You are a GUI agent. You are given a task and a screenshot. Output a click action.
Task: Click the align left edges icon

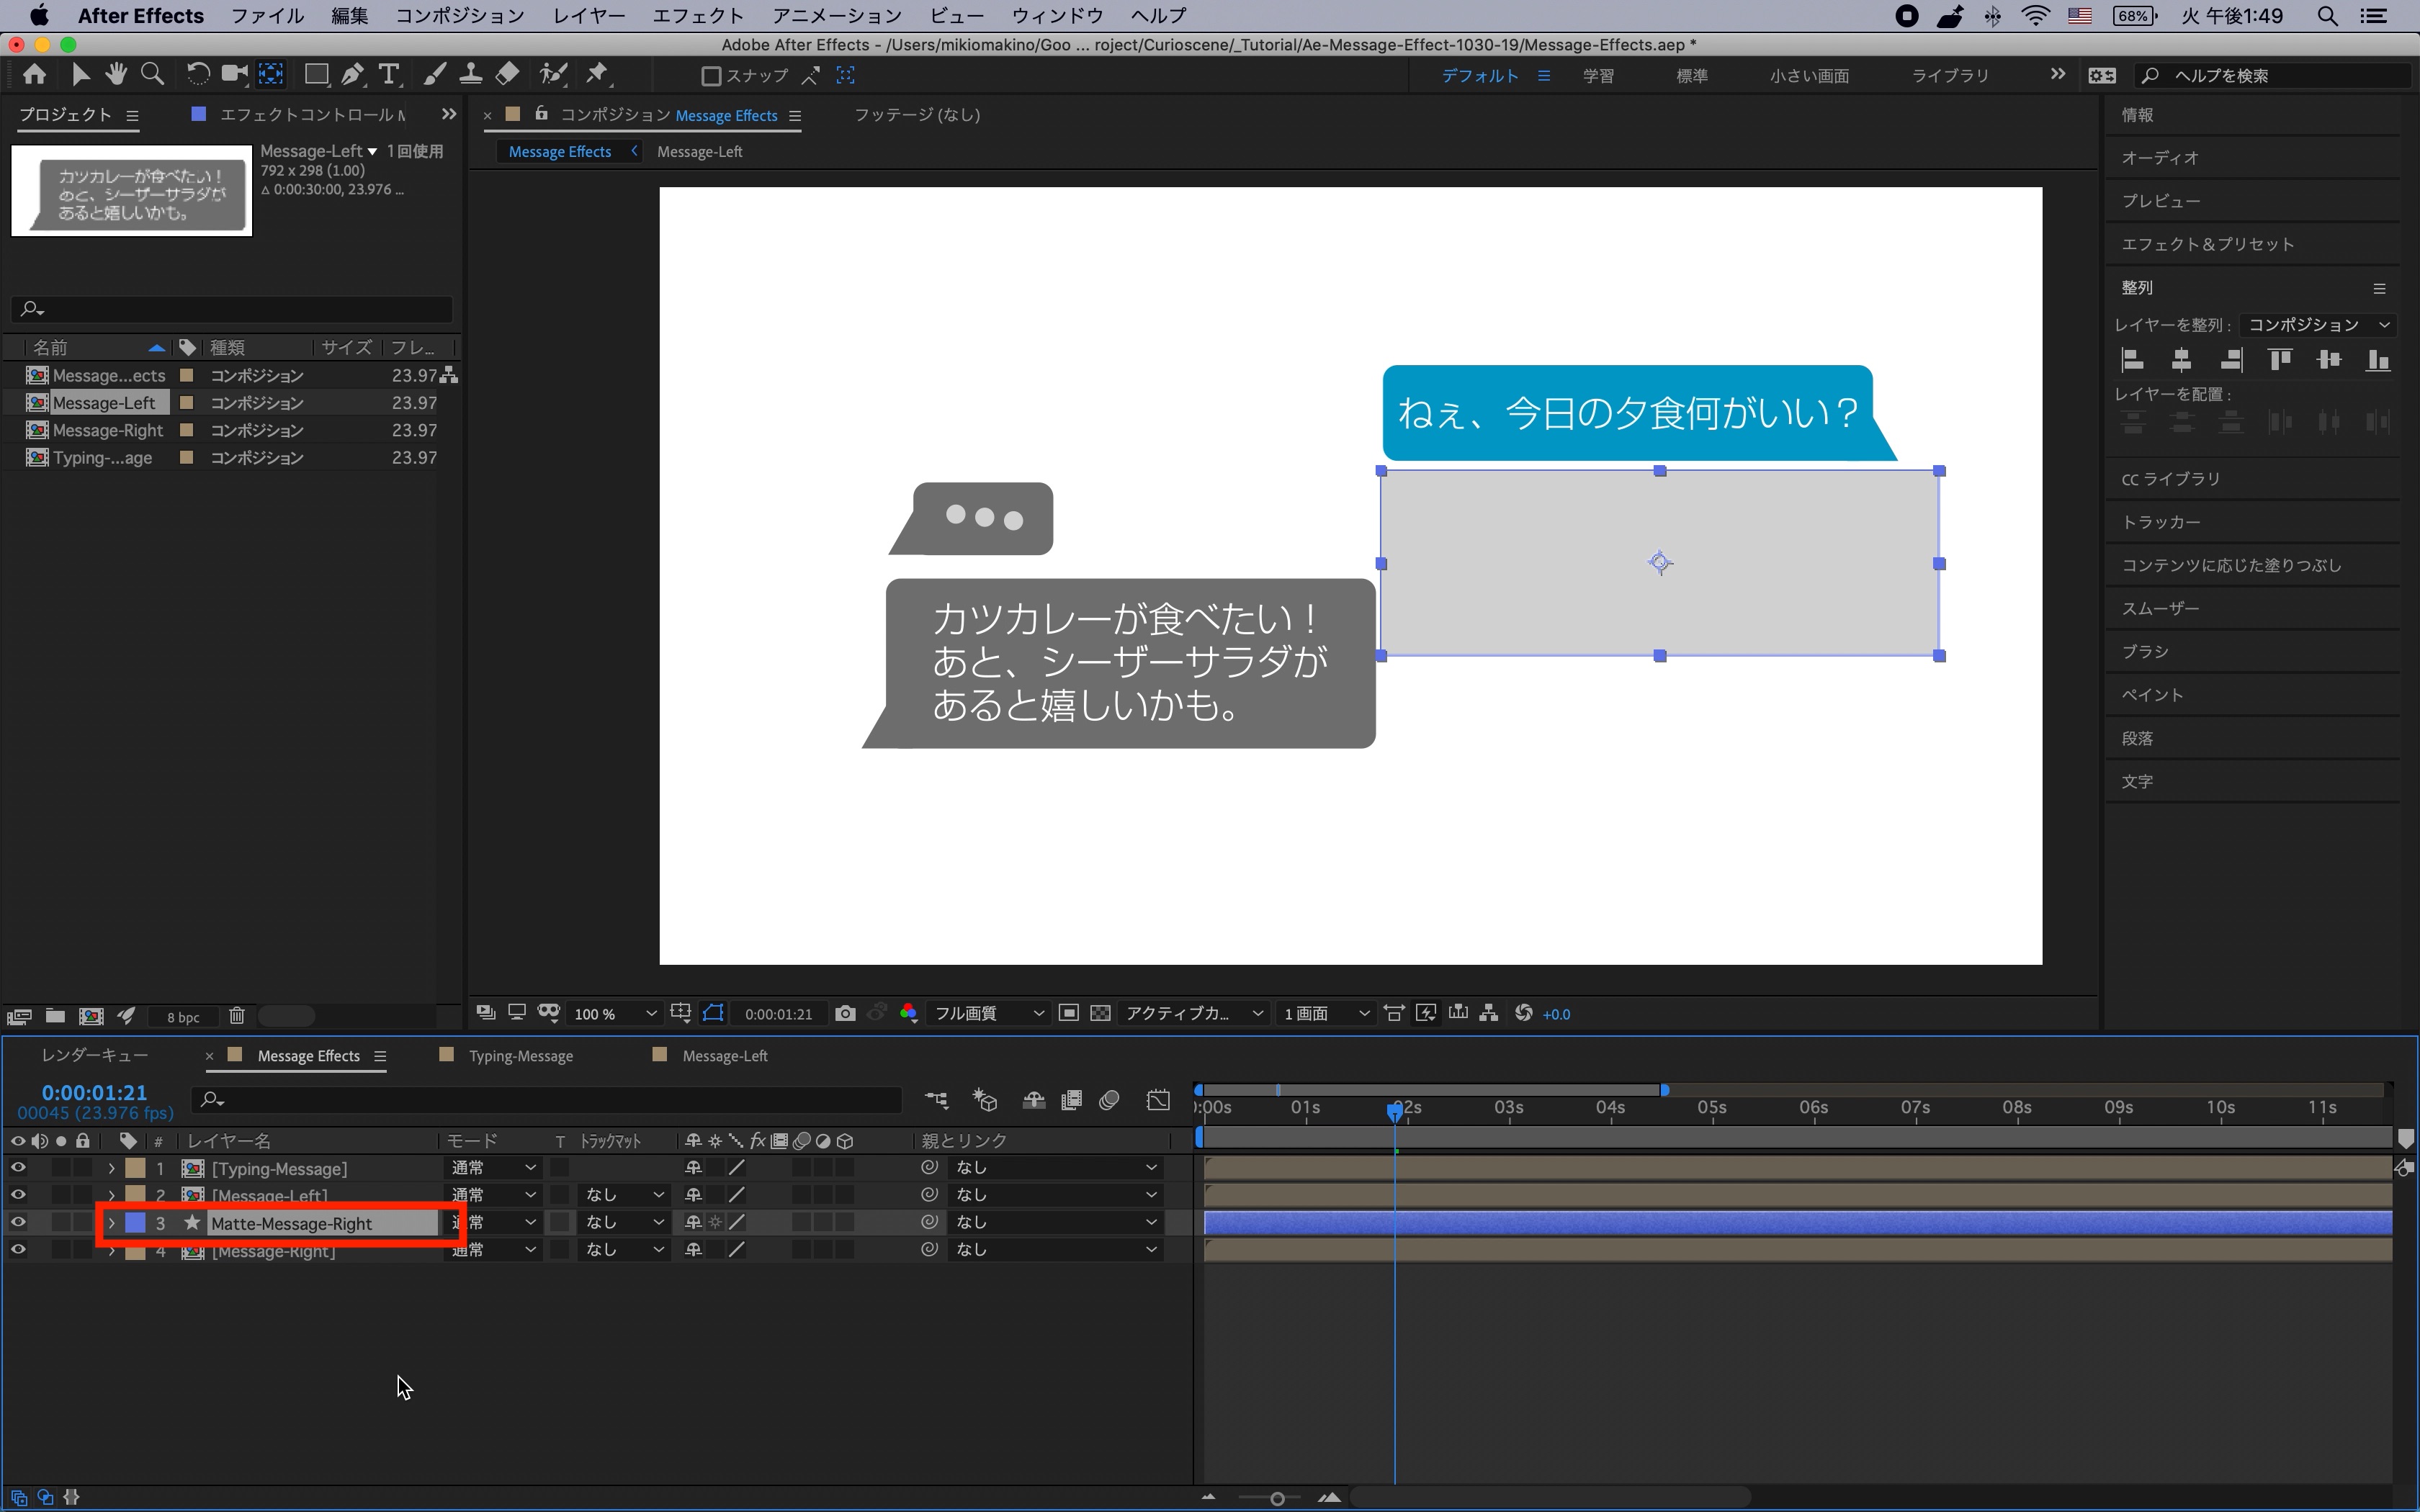pos(2132,360)
